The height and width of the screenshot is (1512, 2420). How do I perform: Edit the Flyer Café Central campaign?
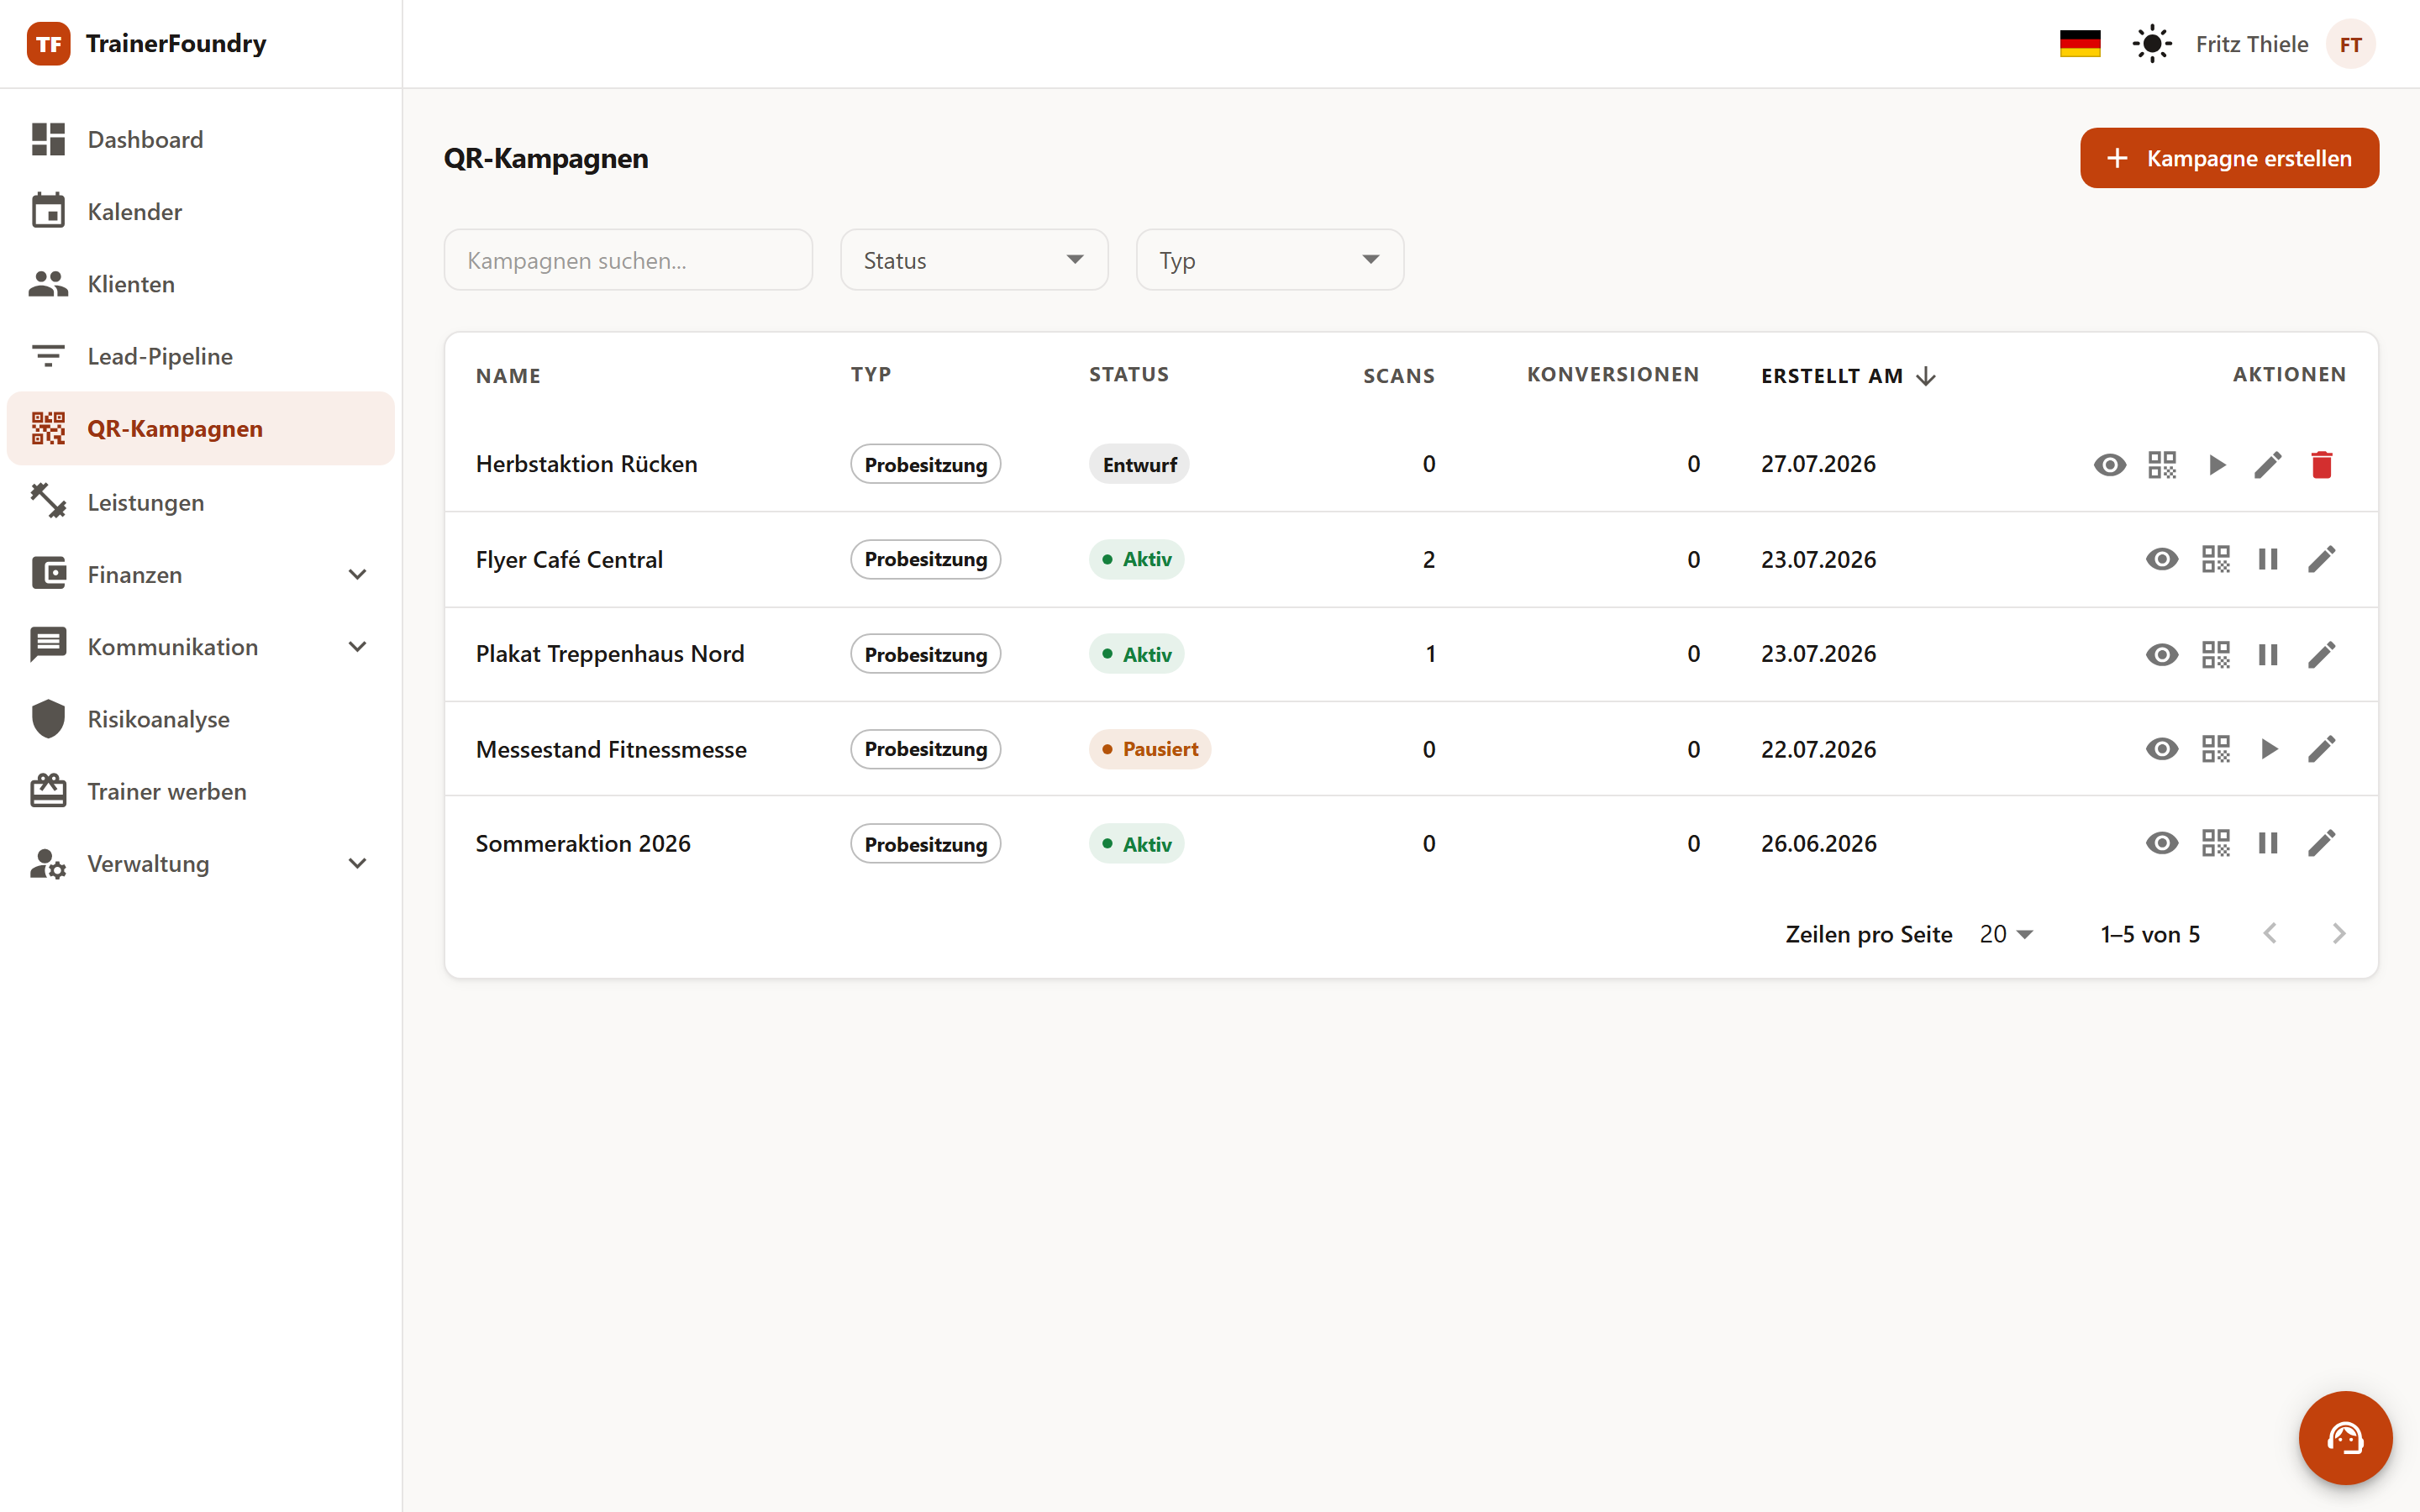2322,559
